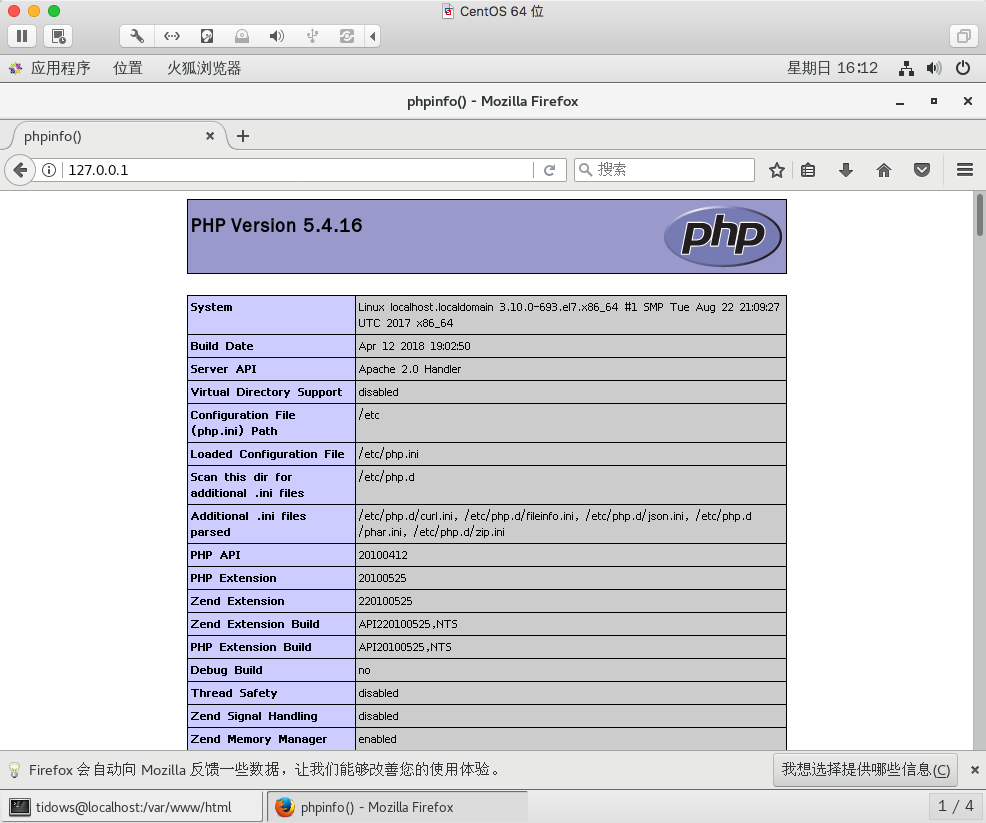The width and height of the screenshot is (986, 823).
Task: Open workspace switcher 1 / 4
Action: (x=955, y=806)
